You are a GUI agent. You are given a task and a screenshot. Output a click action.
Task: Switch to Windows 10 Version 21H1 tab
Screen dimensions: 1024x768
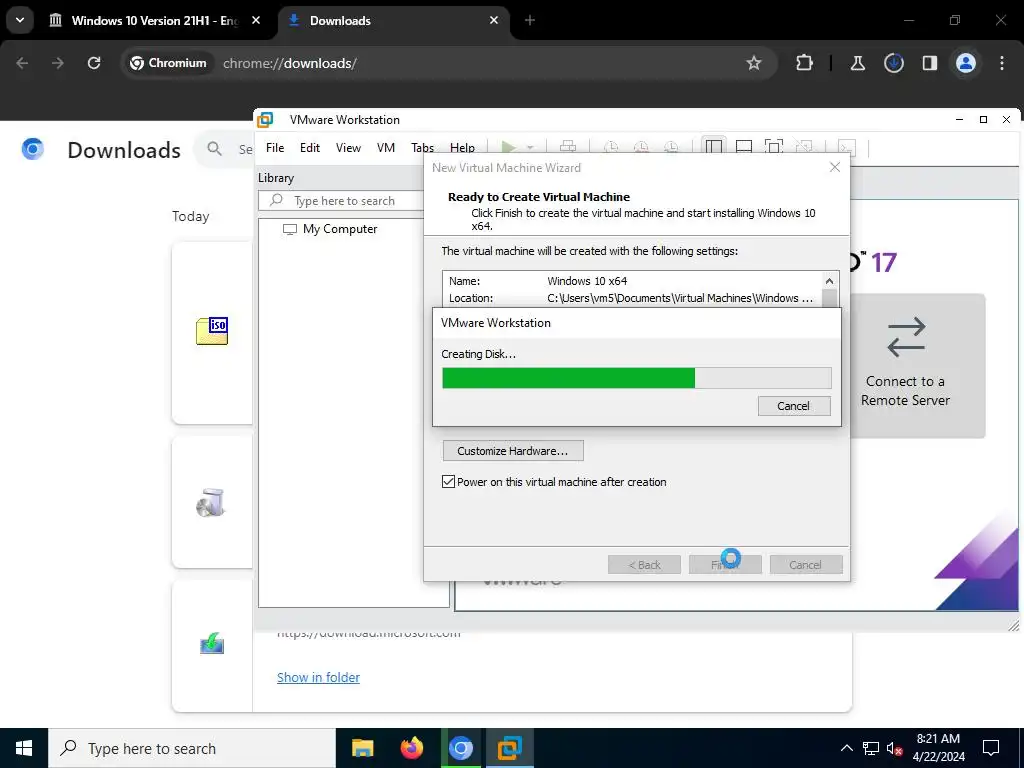point(155,20)
